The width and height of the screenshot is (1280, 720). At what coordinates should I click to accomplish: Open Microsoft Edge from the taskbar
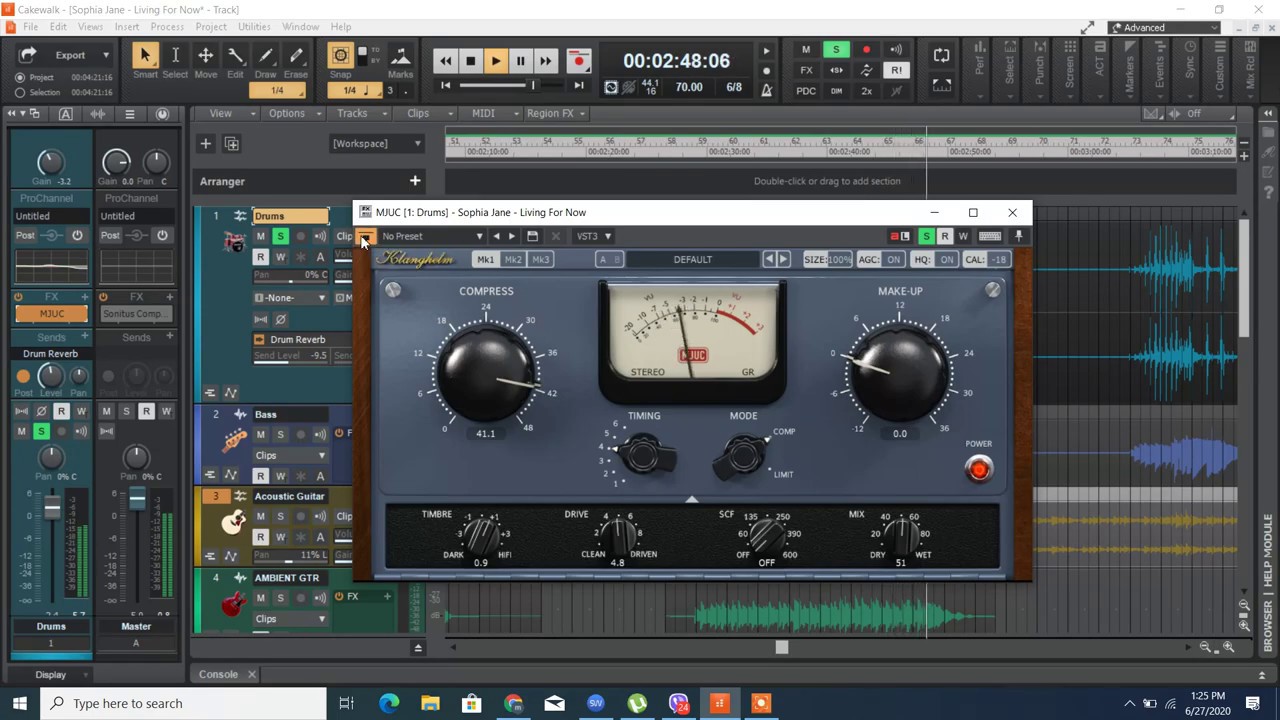pyautogui.click(x=388, y=703)
